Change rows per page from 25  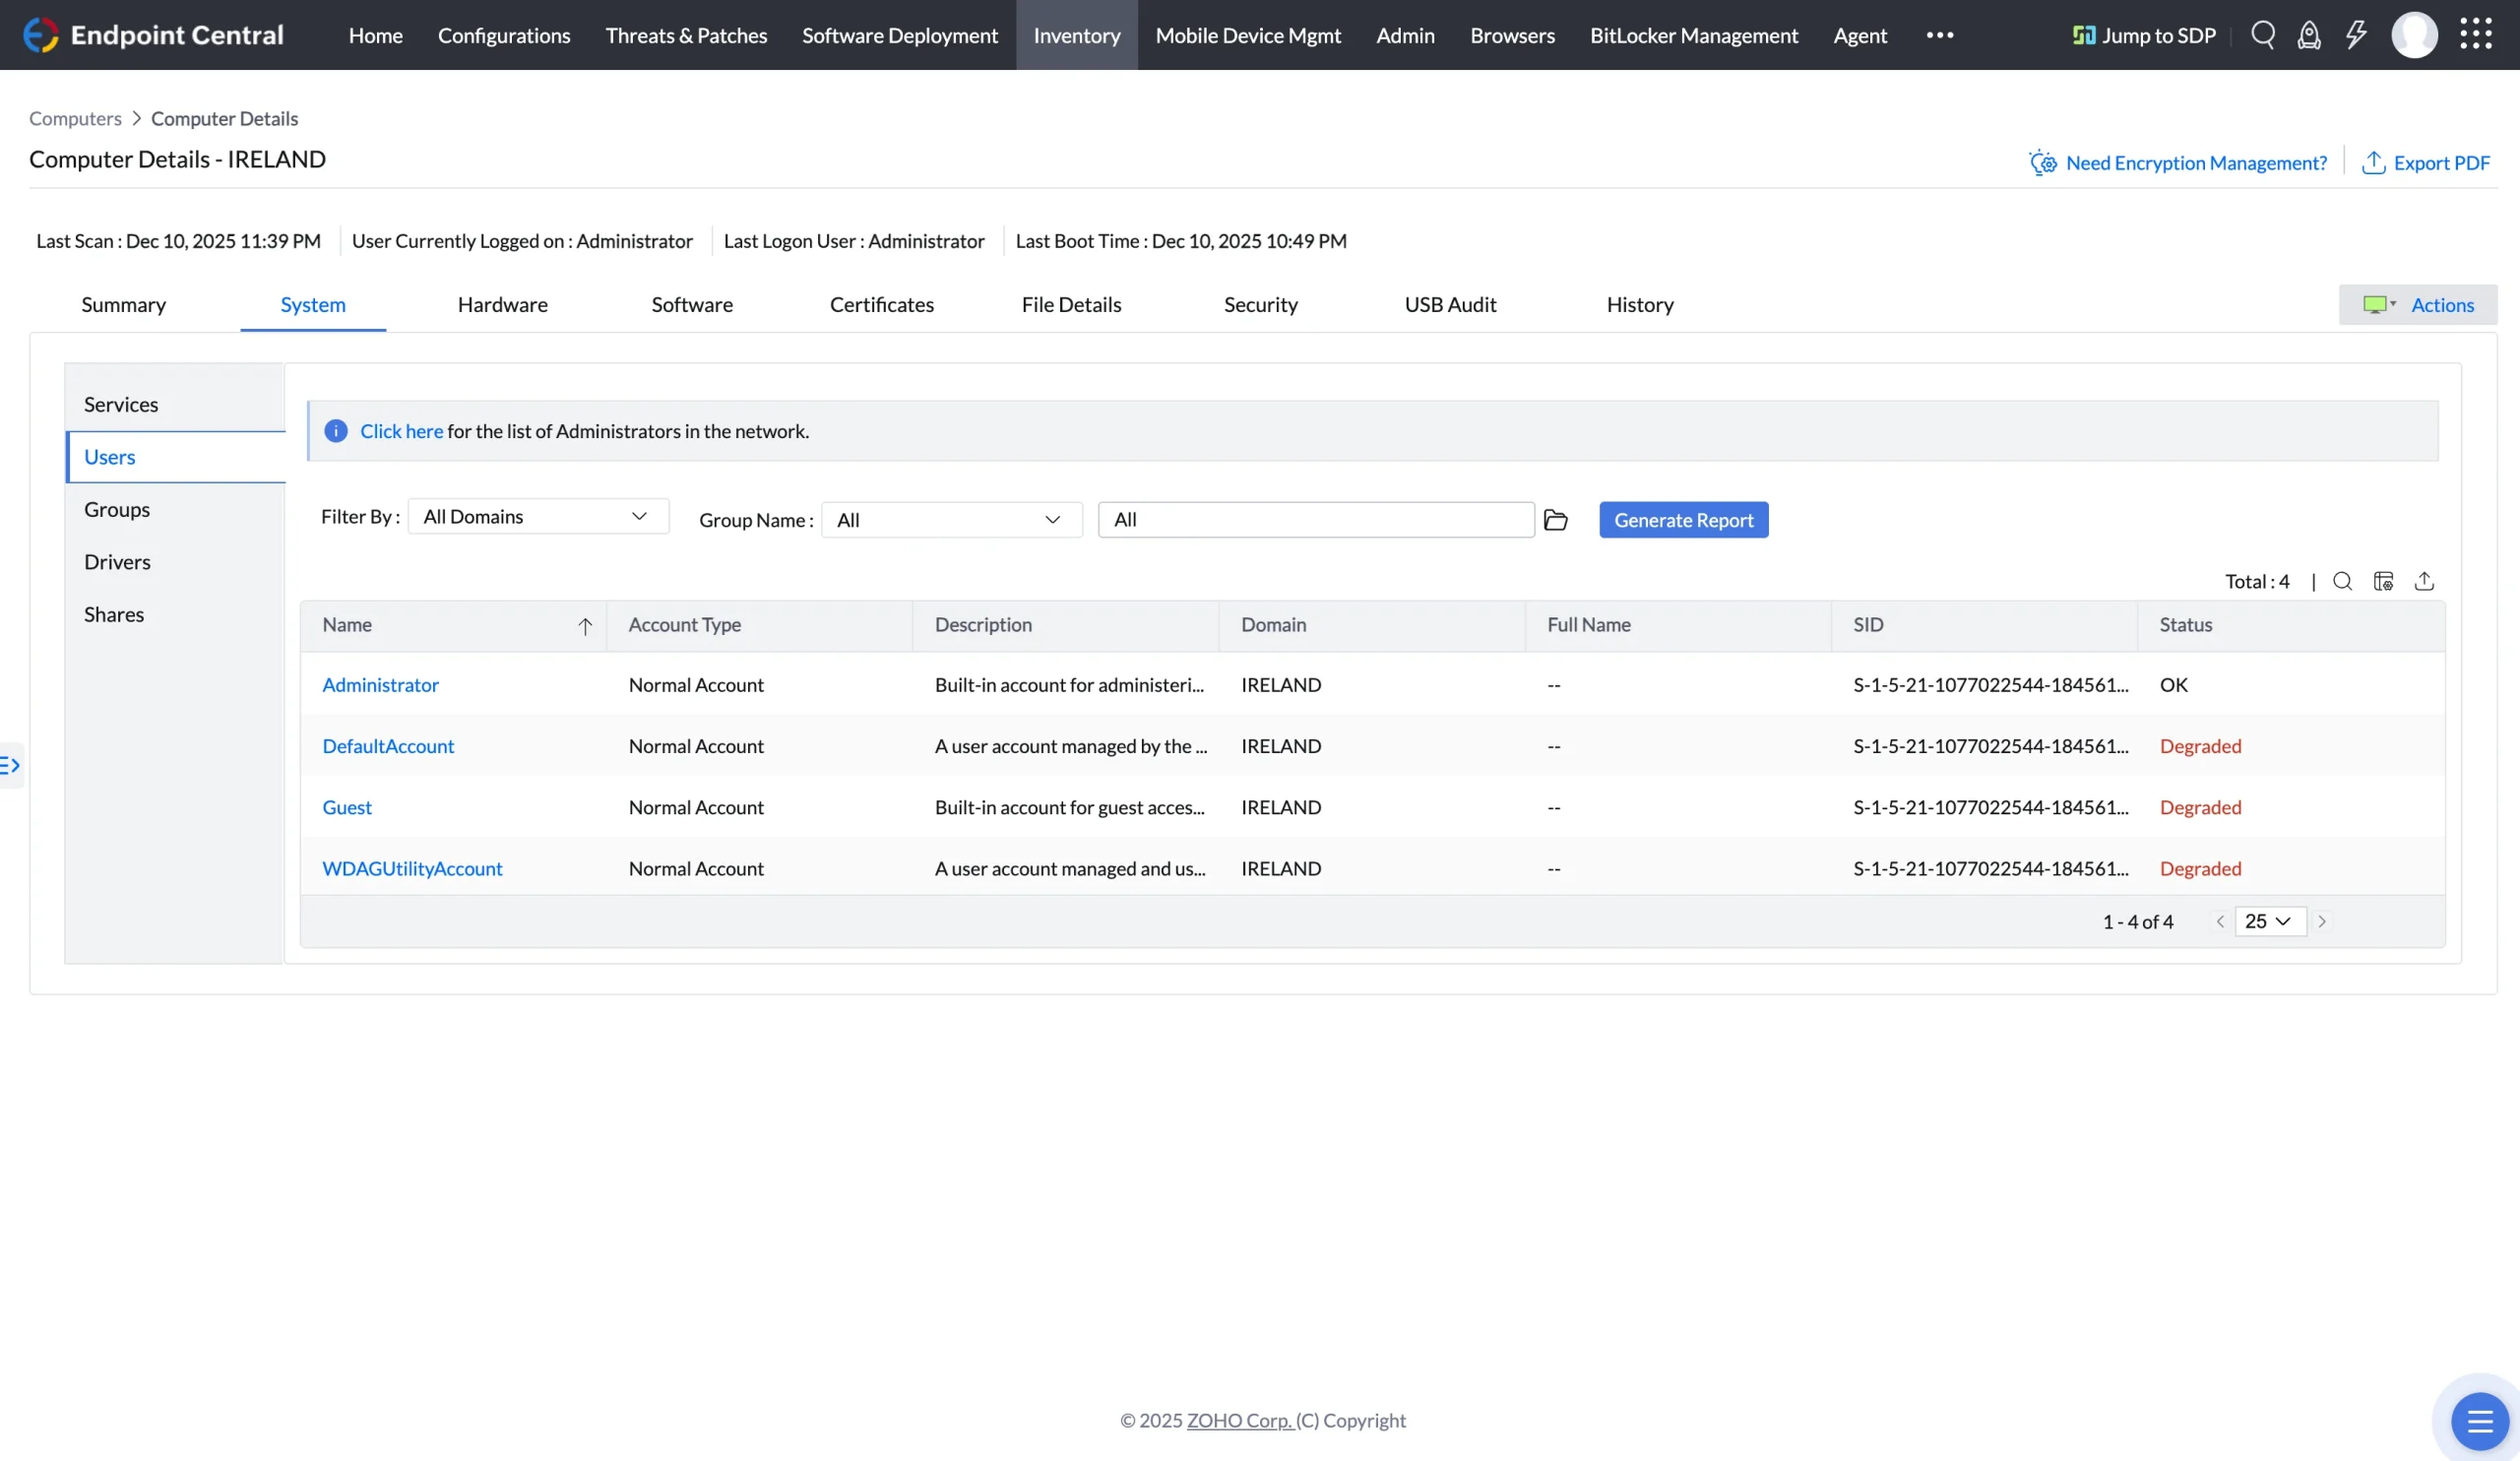coord(2270,922)
